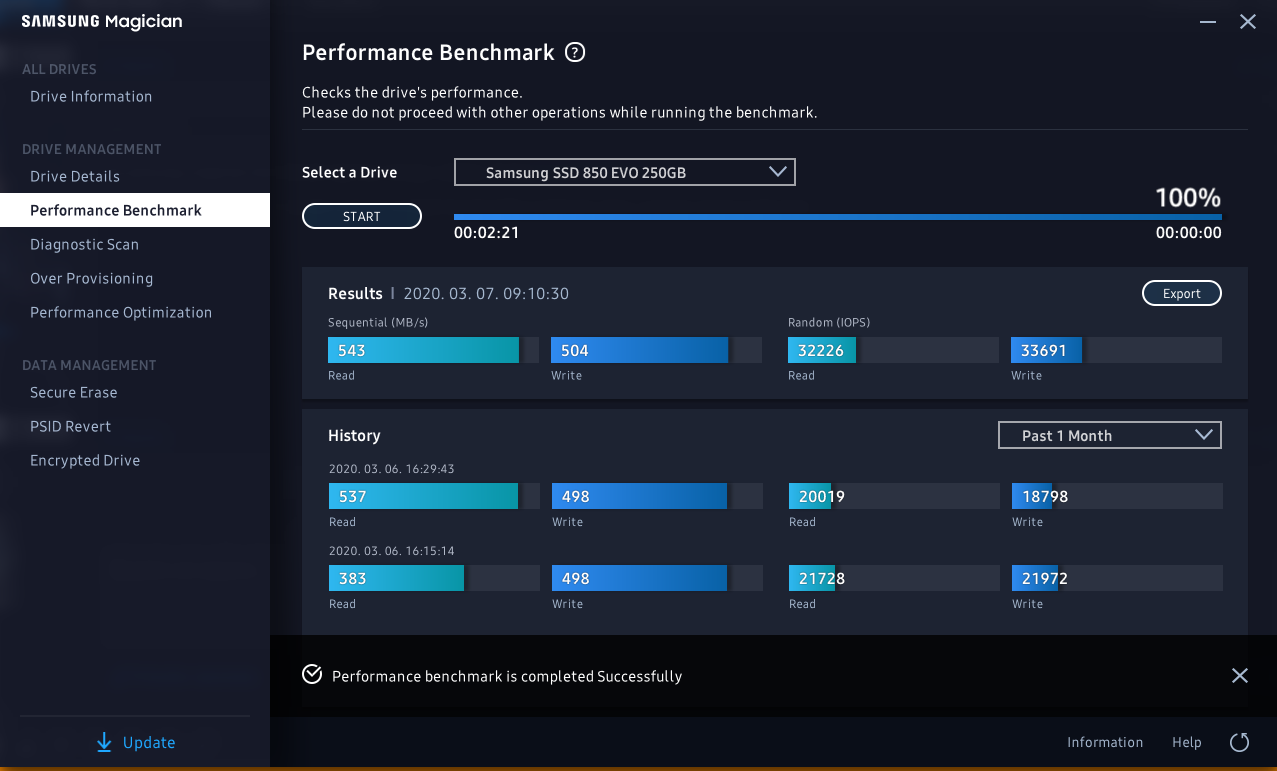Click the refresh icon next to Help
Viewport: 1277px width, 771px height.
(1239, 742)
